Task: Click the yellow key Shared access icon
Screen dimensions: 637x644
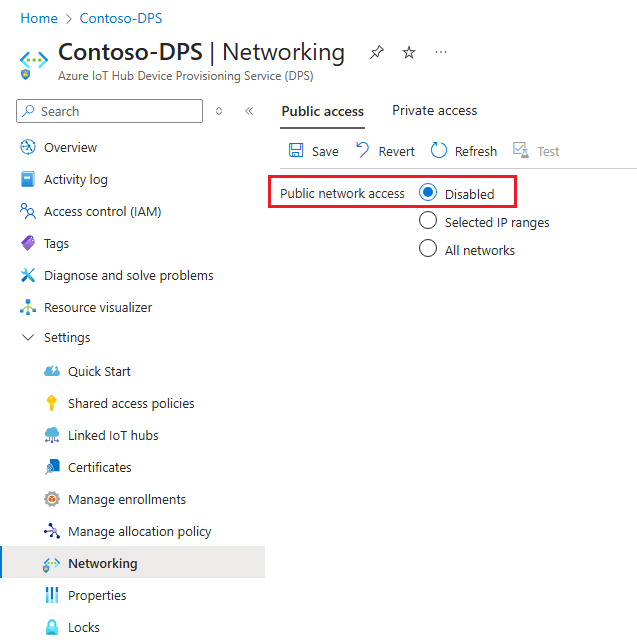Action: coord(51,403)
